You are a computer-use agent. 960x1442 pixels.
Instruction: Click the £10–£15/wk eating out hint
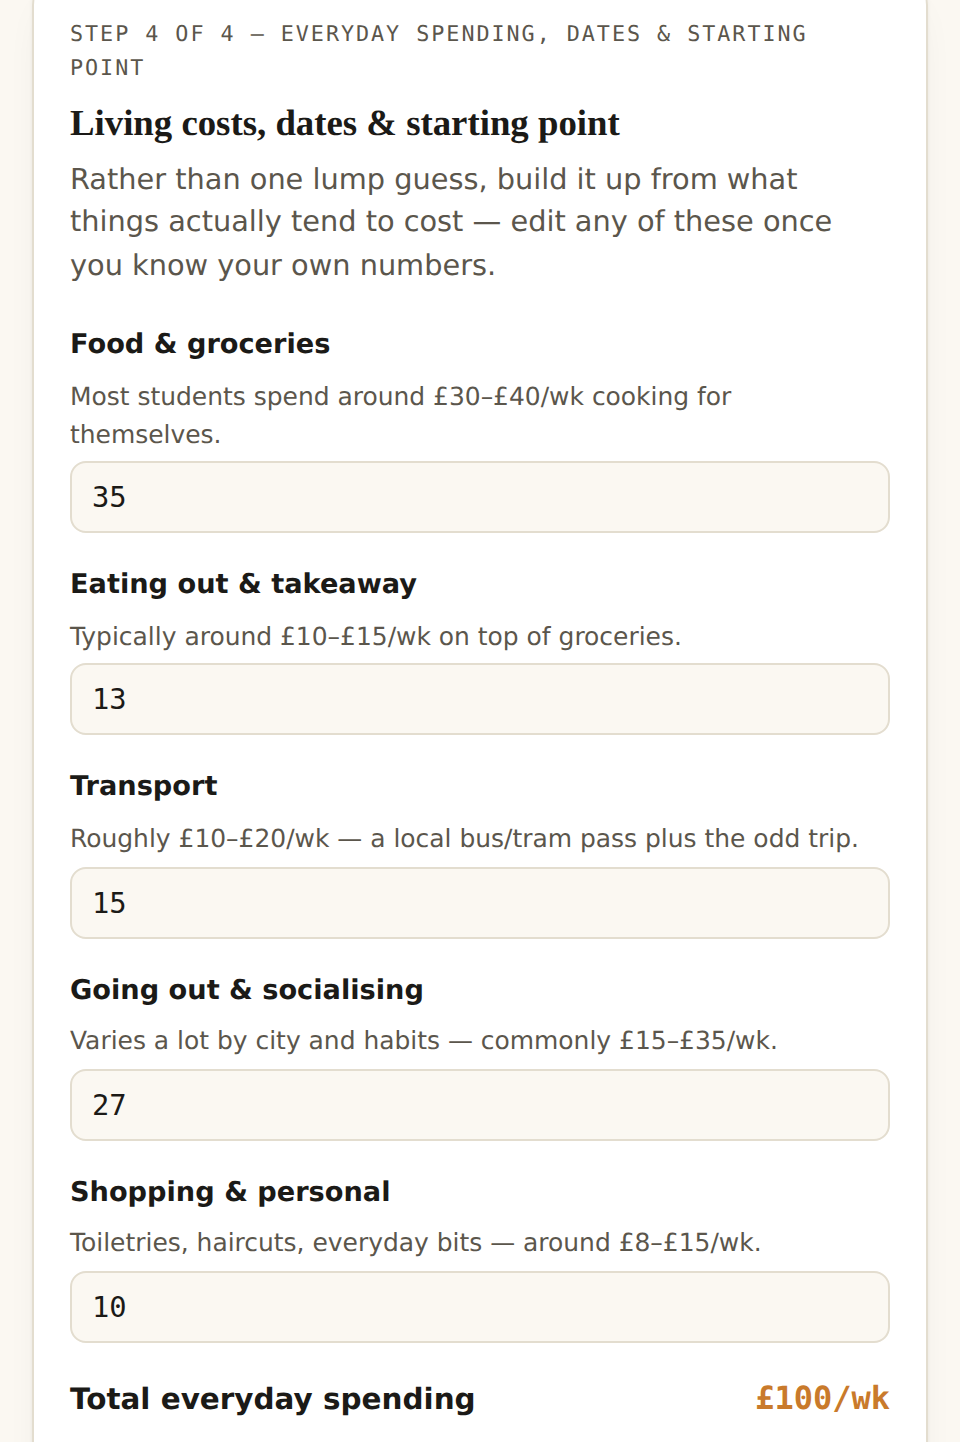coord(376,637)
